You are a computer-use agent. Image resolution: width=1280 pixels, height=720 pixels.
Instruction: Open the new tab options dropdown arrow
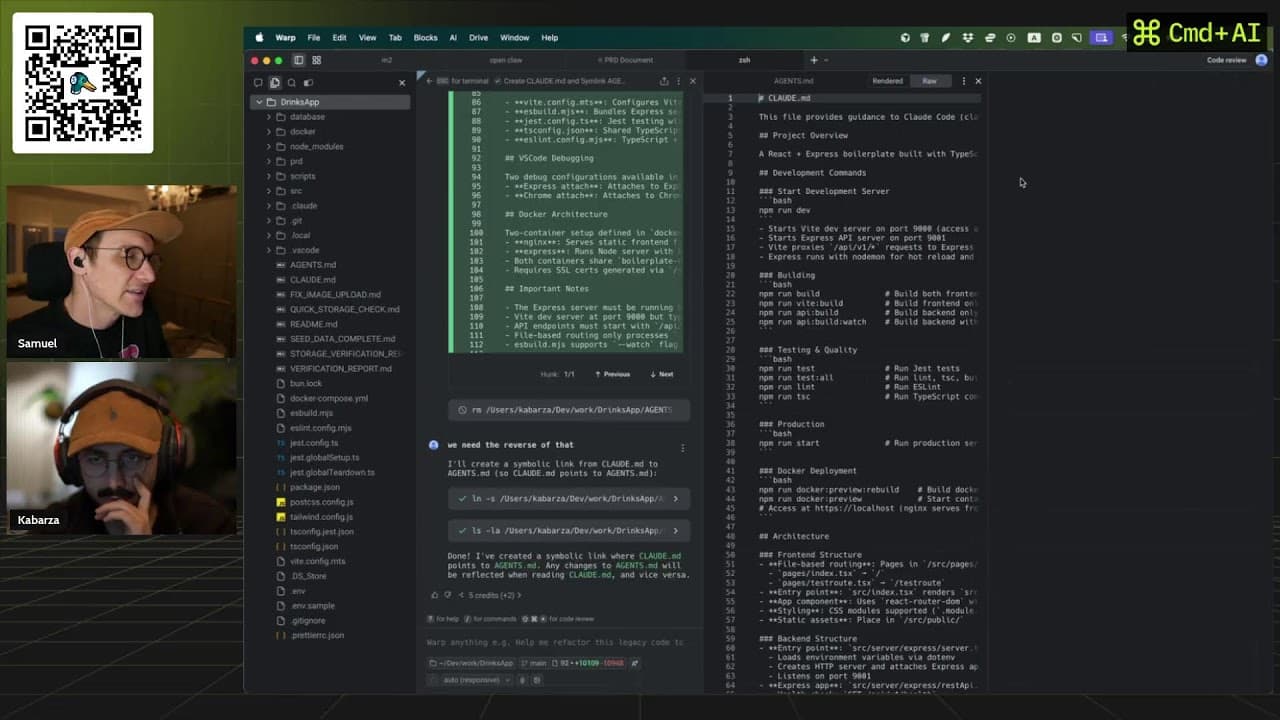[826, 60]
